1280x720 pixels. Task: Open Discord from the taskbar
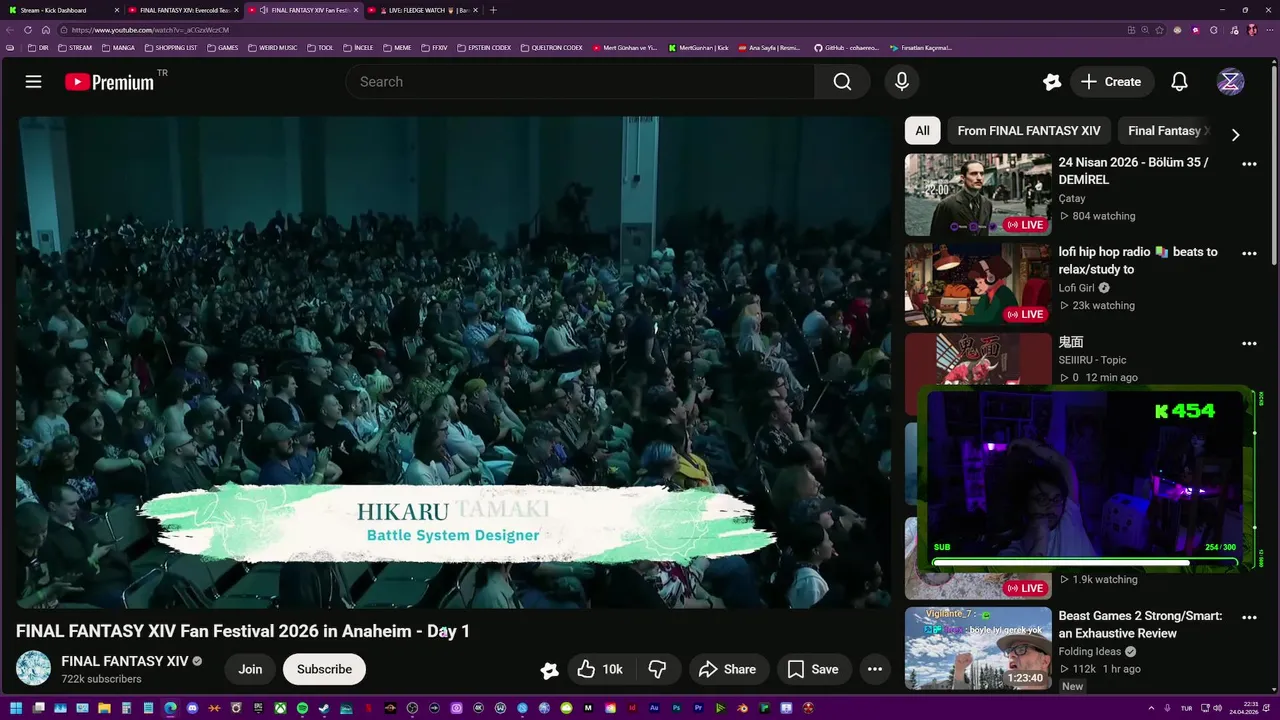pos(192,709)
